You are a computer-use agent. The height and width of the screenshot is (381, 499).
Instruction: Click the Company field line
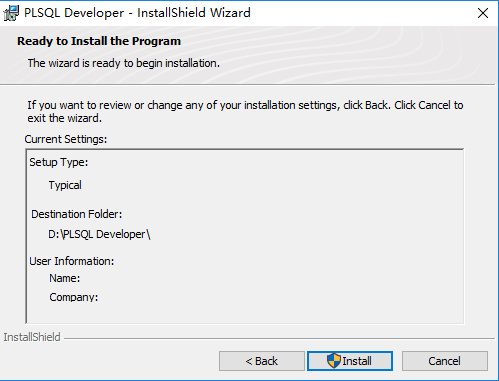pyautogui.click(x=74, y=297)
